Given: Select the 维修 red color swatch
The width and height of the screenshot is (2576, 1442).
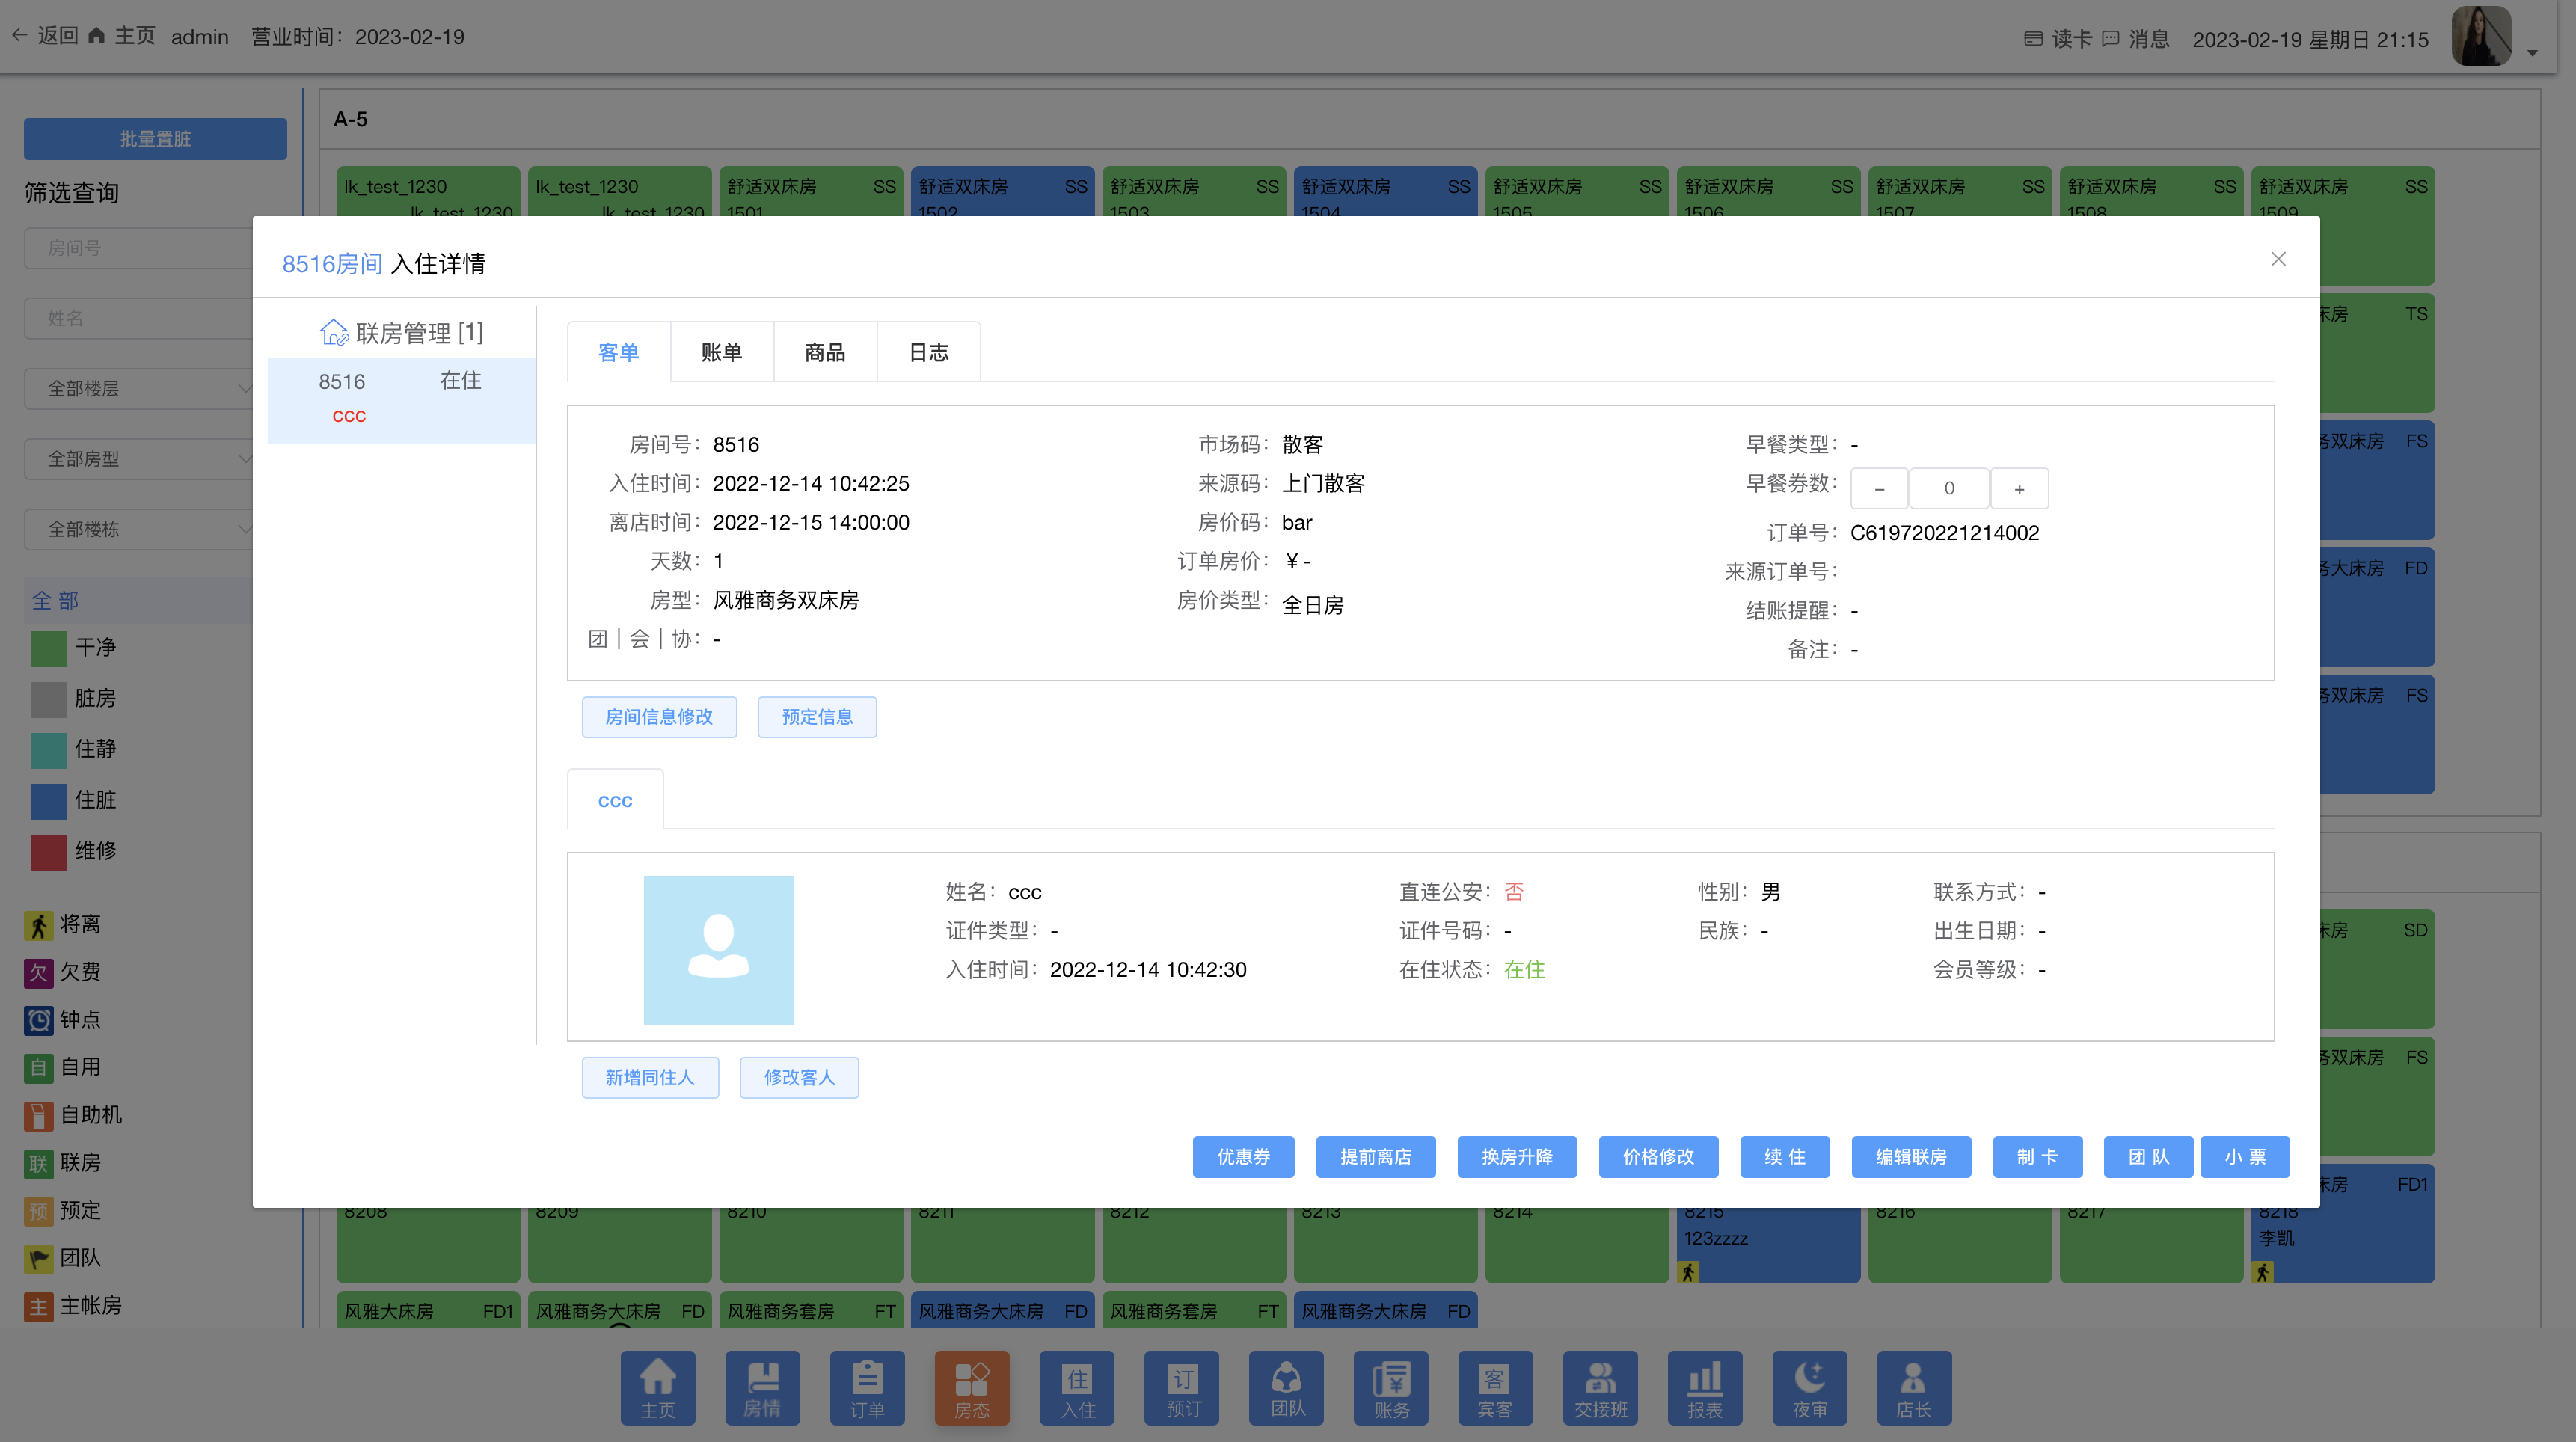Looking at the screenshot, I should [x=48, y=851].
